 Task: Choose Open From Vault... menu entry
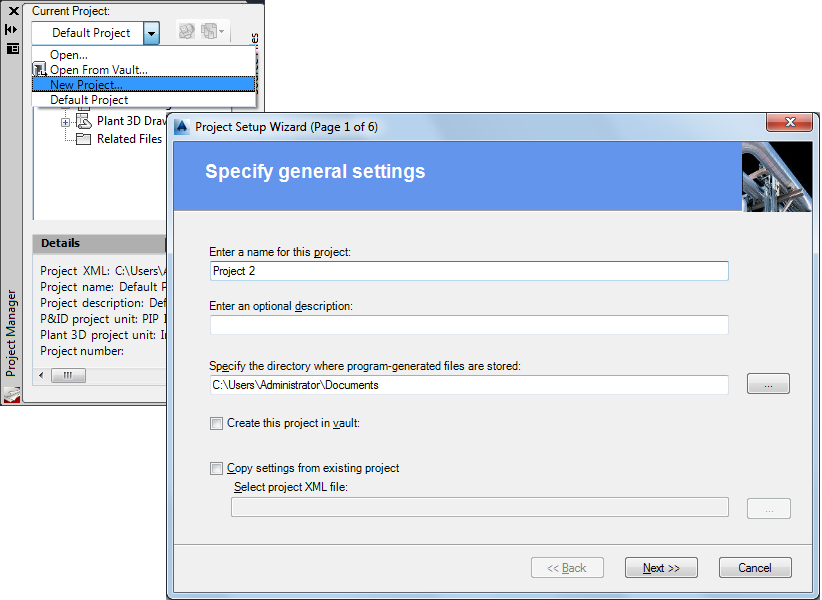tap(144, 70)
